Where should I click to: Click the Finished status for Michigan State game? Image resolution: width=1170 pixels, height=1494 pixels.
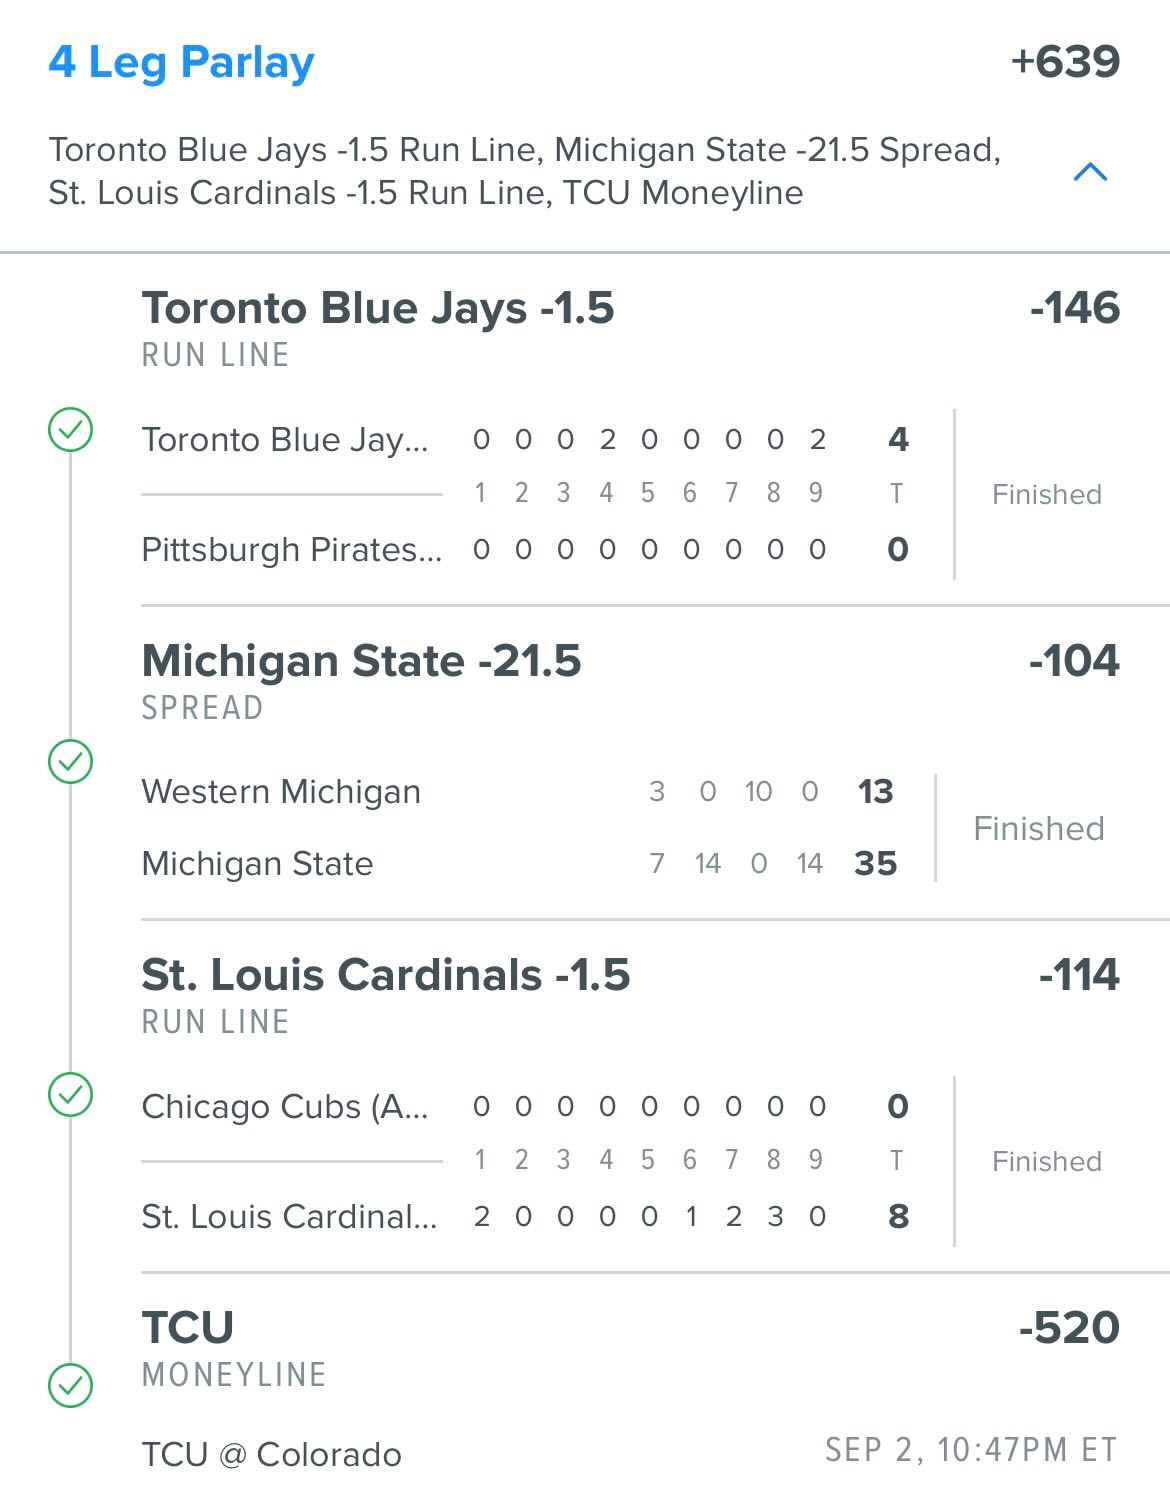(x=1039, y=829)
